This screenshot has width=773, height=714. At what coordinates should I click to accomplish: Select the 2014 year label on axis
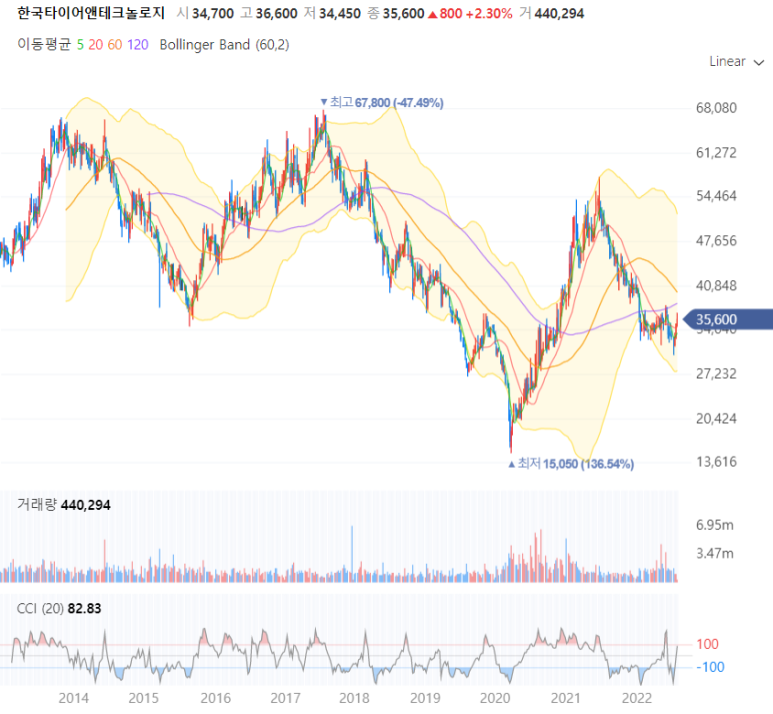[73, 698]
